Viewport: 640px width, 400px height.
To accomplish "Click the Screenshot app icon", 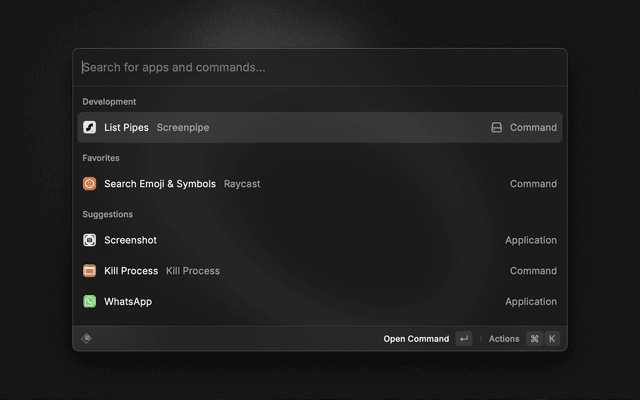I will (x=89, y=240).
